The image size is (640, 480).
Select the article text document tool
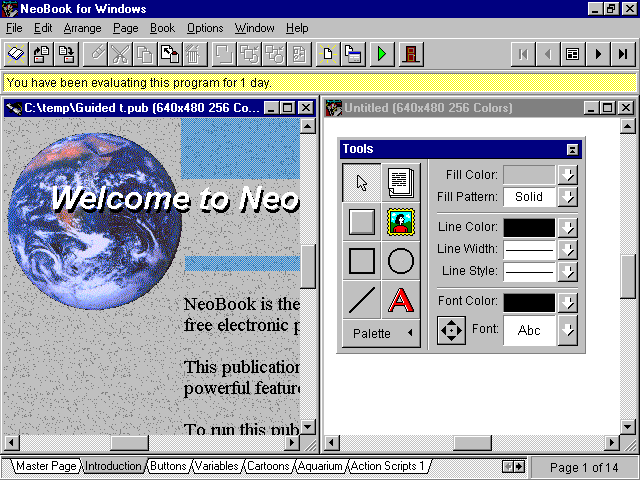tap(400, 183)
